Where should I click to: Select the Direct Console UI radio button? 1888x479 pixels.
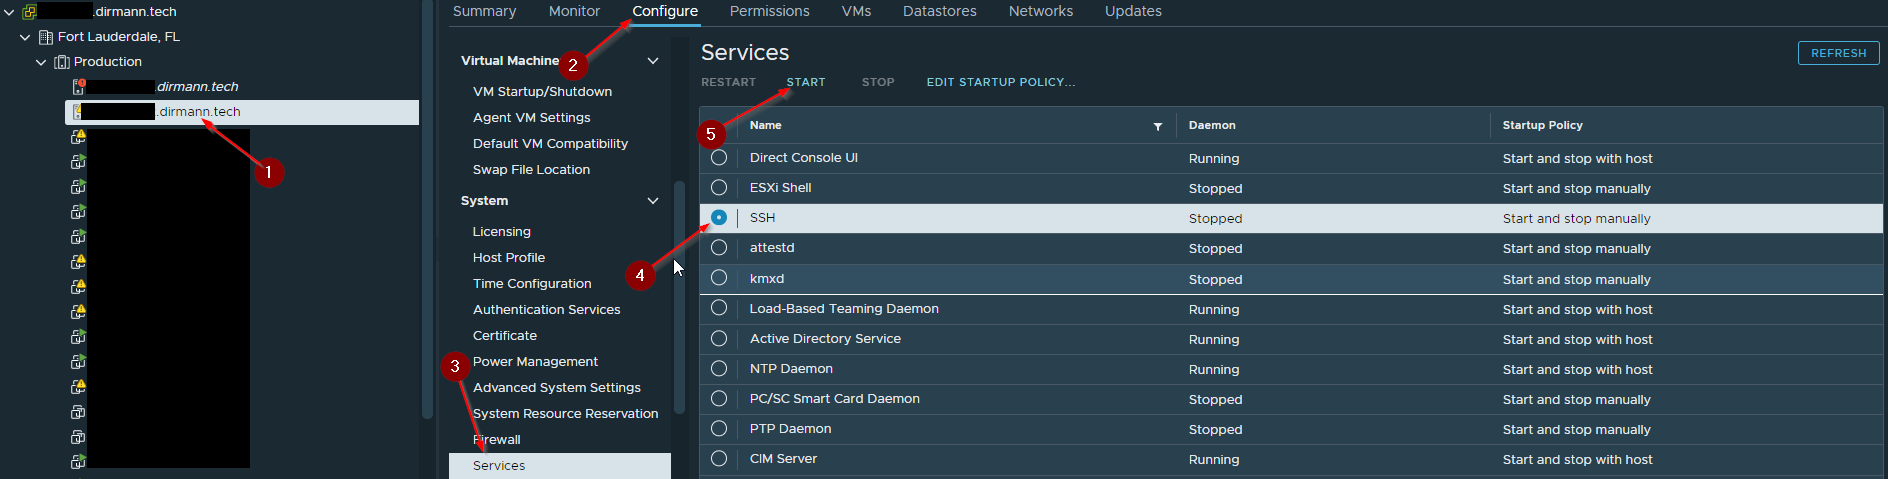coord(719,158)
